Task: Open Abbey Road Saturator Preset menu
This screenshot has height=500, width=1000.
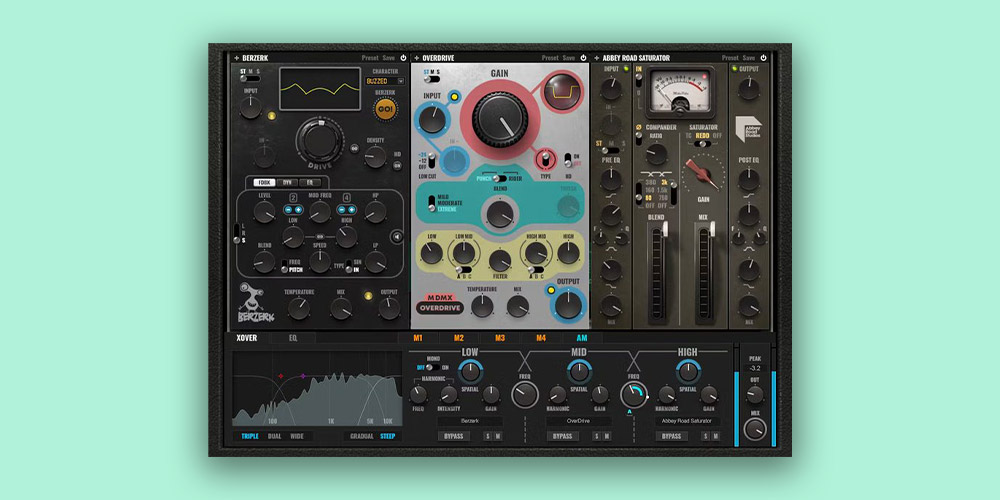Action: point(730,58)
